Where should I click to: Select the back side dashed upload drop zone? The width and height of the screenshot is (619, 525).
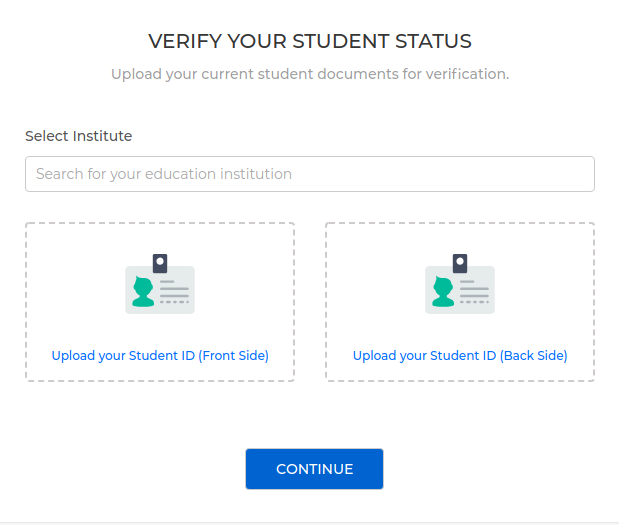(x=460, y=302)
